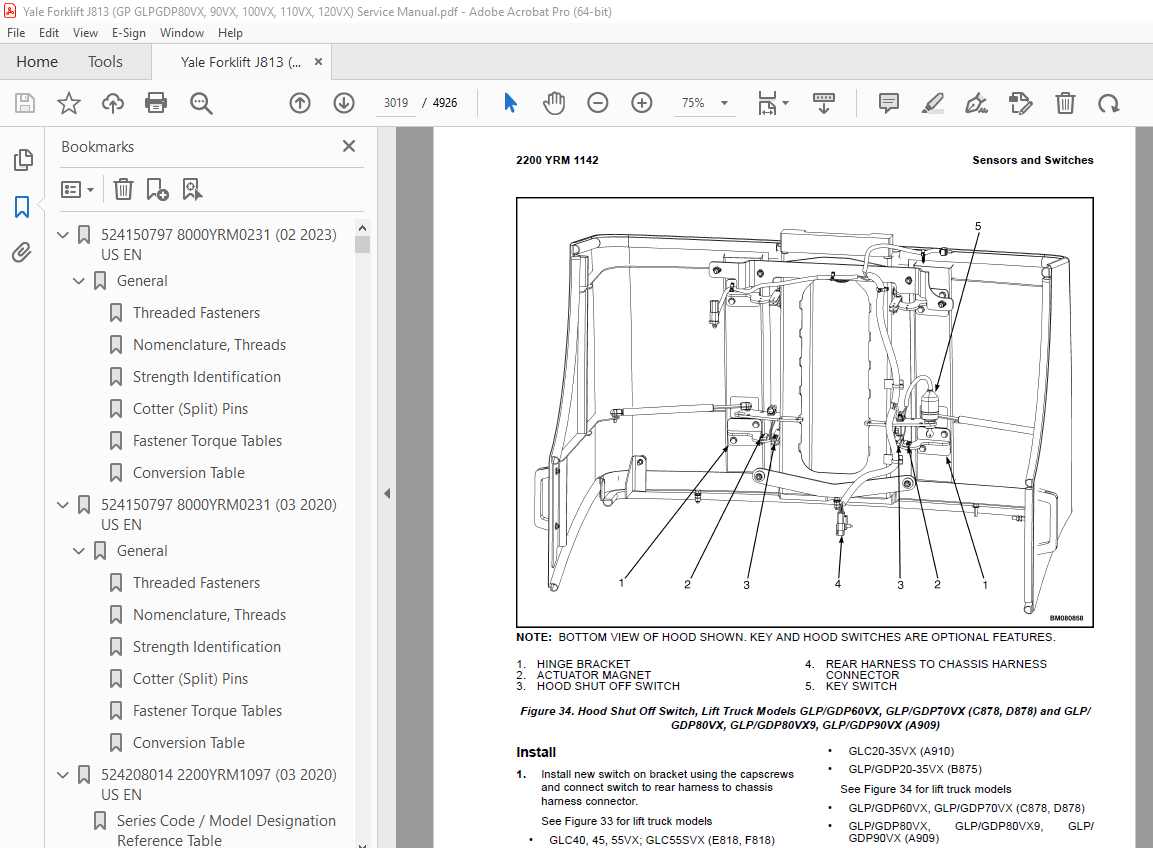Screen dimensions: 1153x848
Task: Toggle Bookmarks side panel icon
Action: pyautogui.click(x=22, y=207)
